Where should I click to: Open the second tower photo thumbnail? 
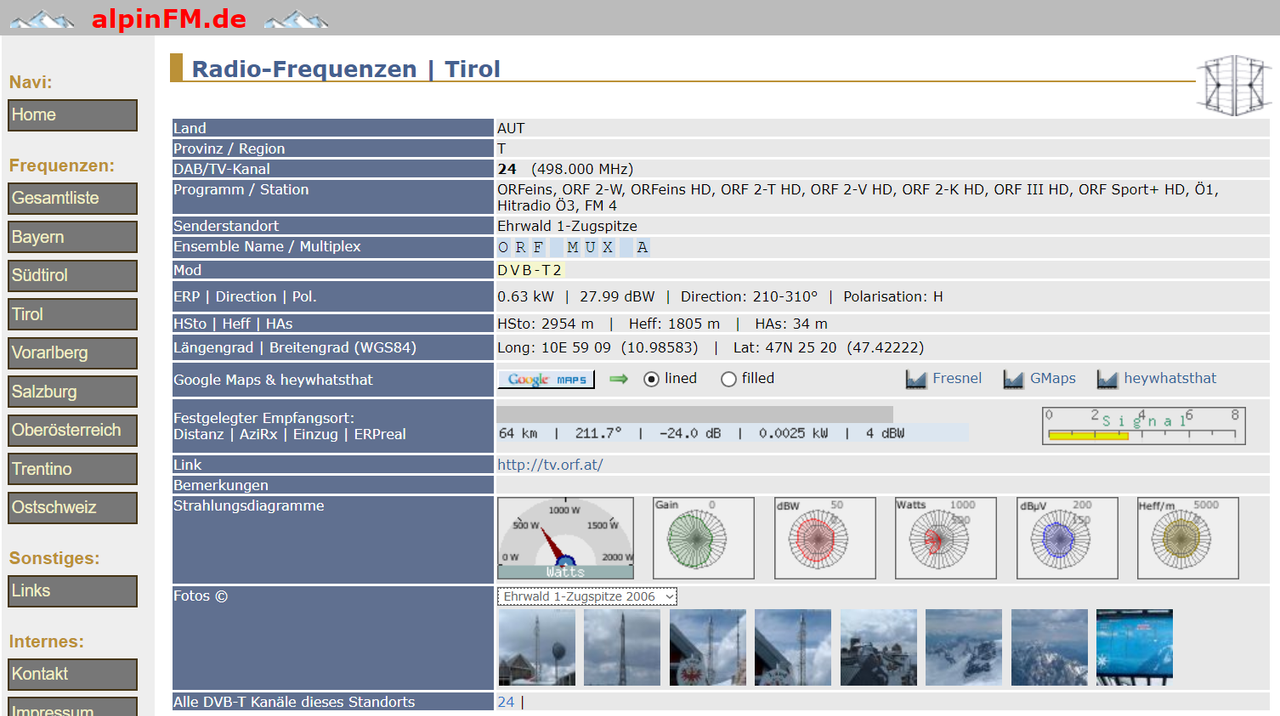point(622,647)
